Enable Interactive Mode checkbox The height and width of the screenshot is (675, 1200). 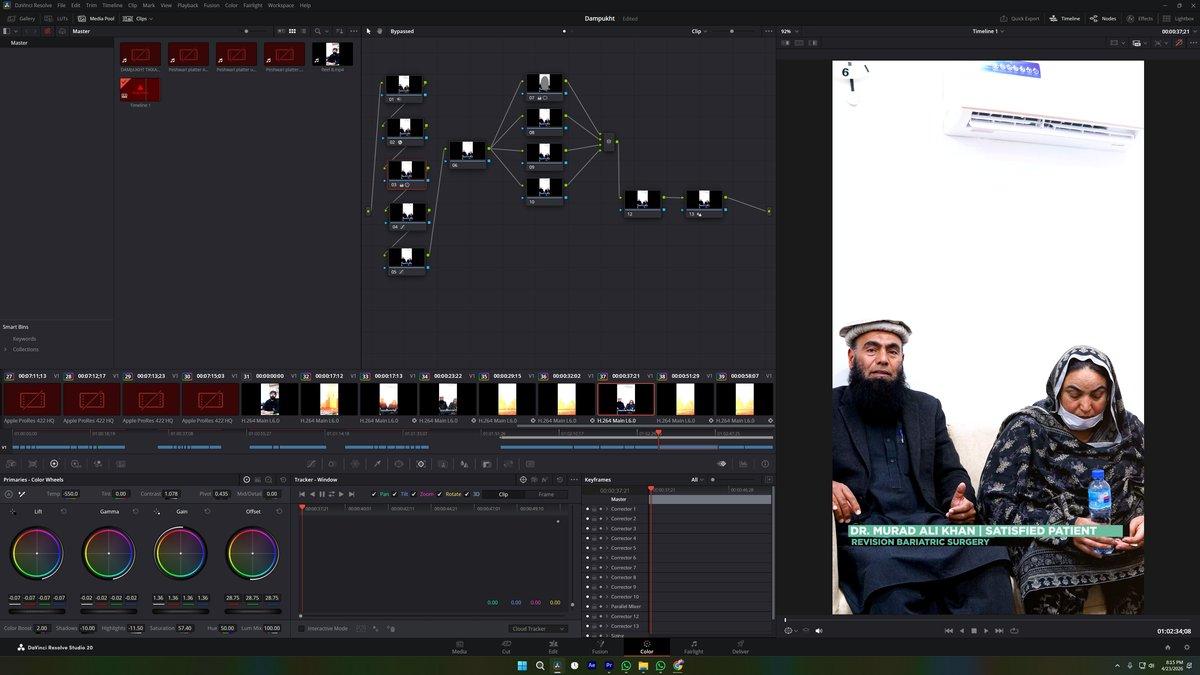click(x=302, y=628)
